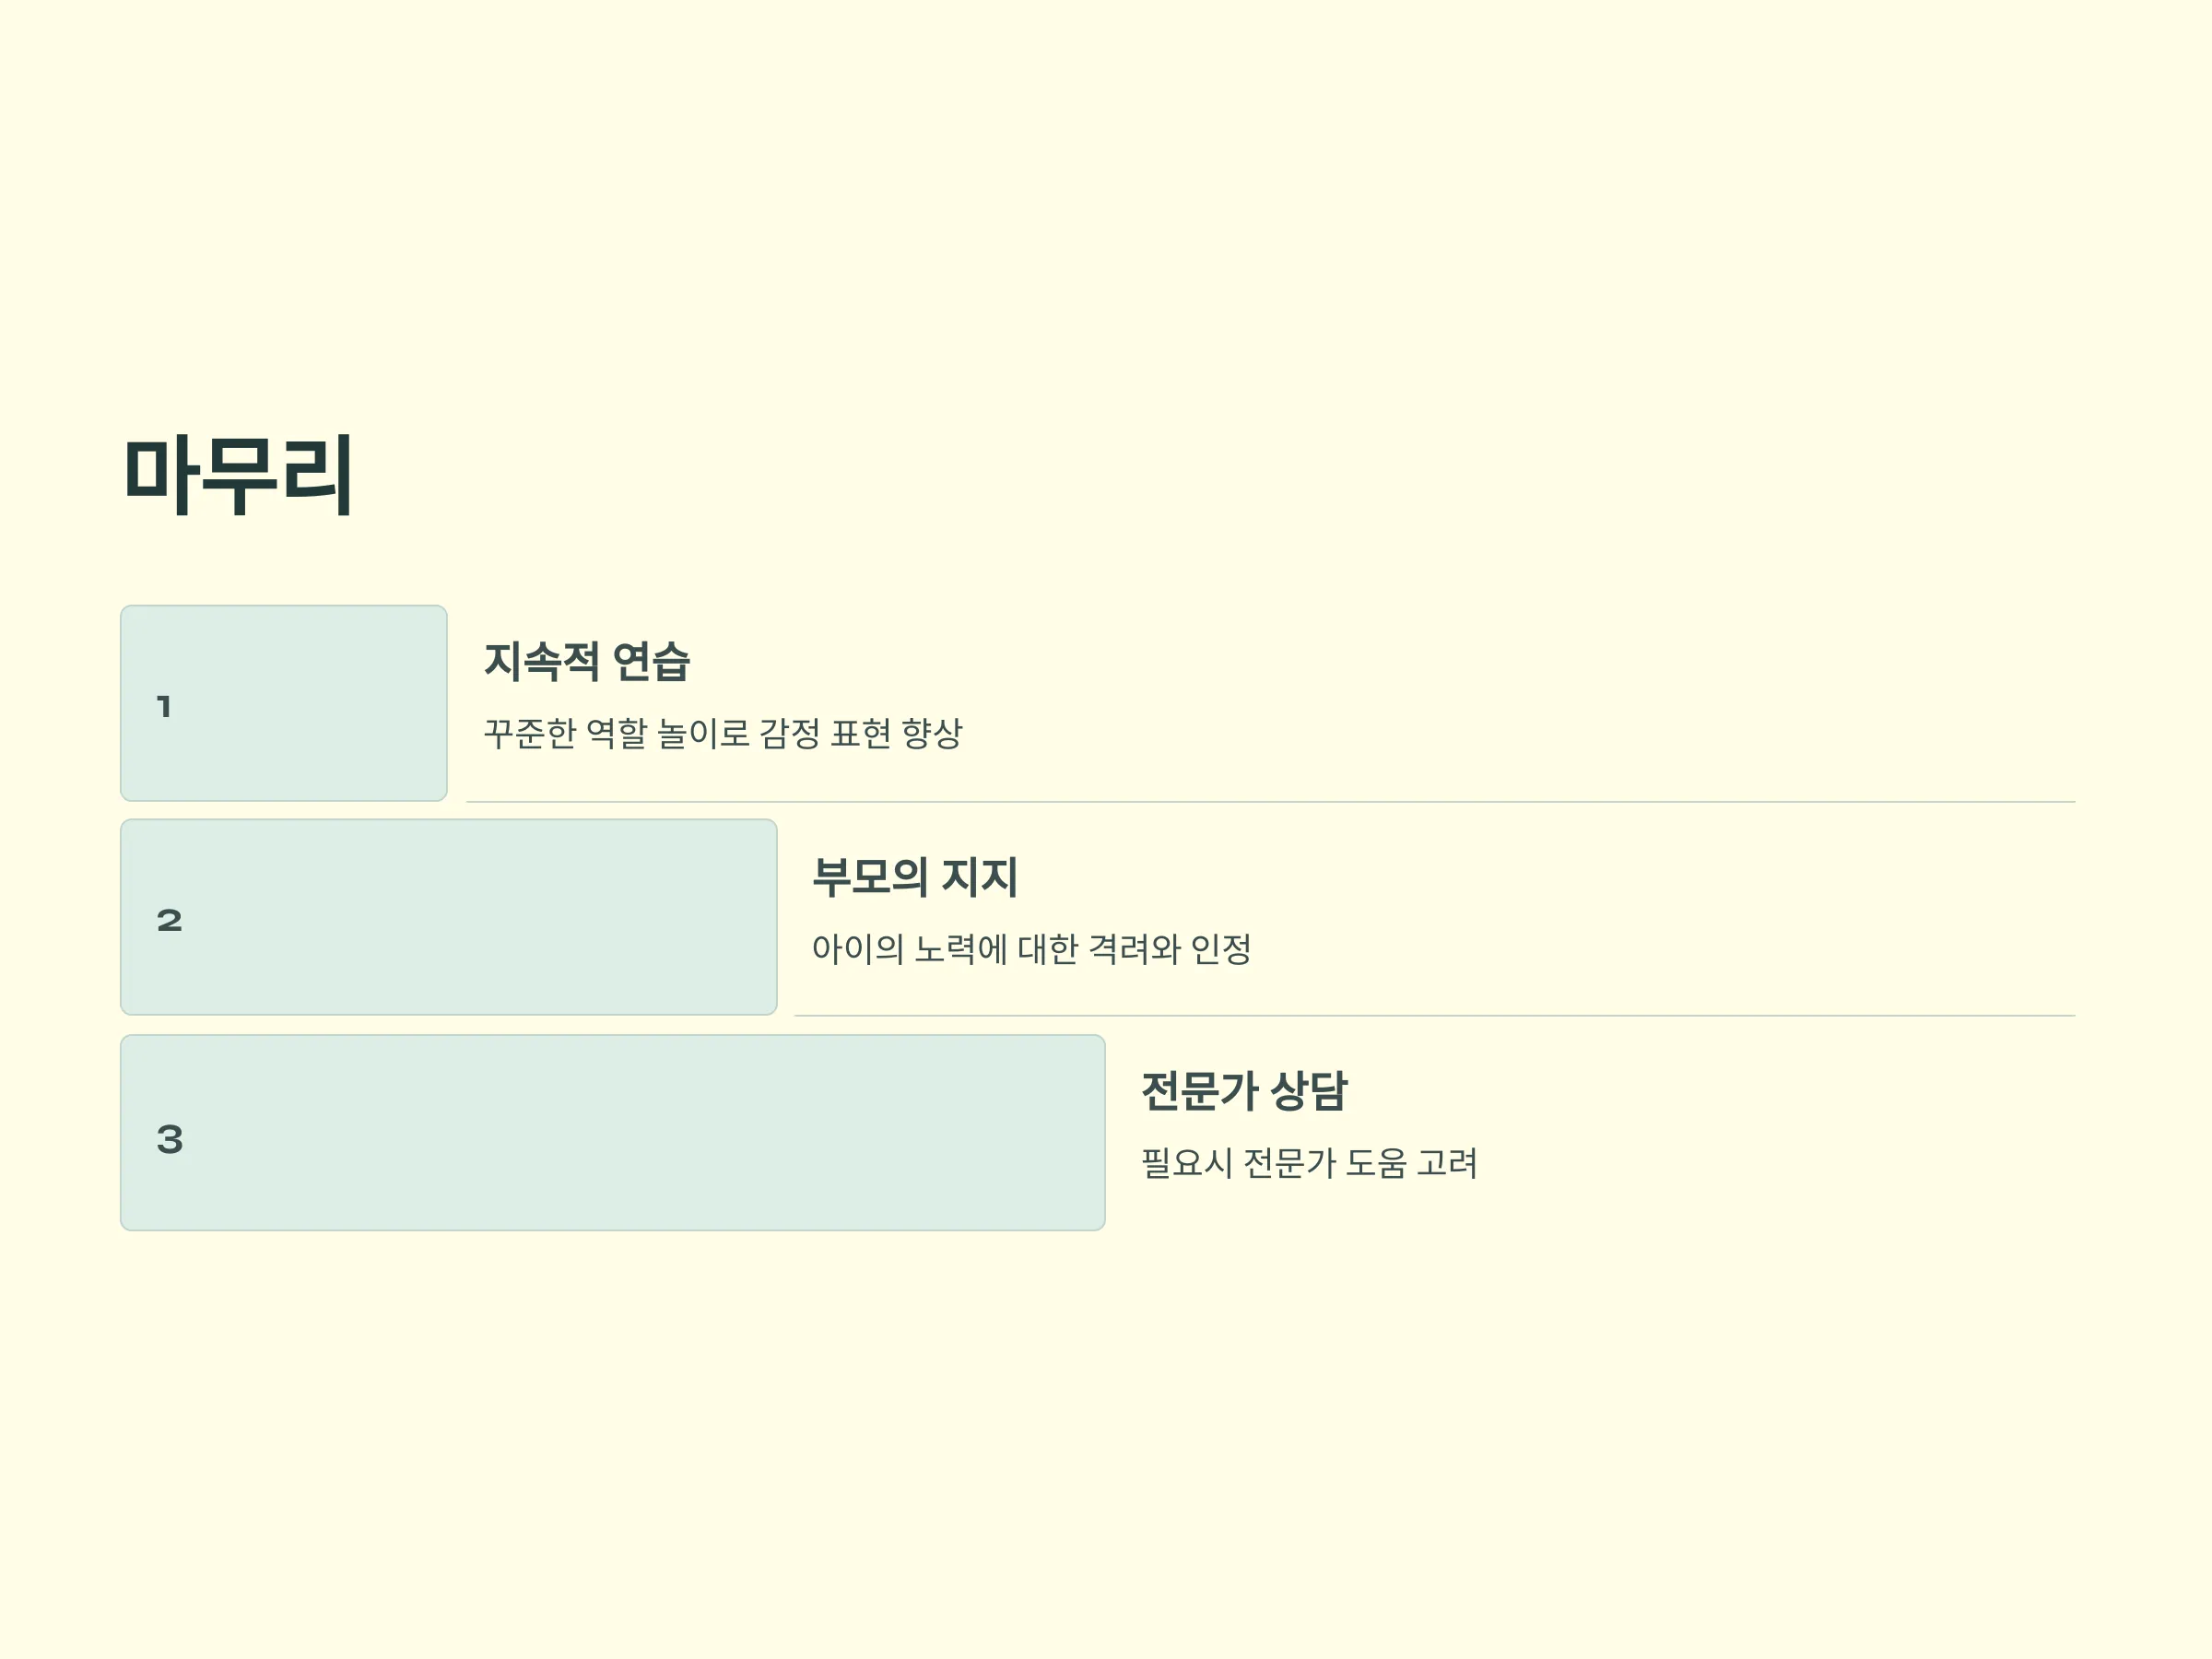
Task: Click the words 역할 놀이로 in first description
Action: click(668, 733)
